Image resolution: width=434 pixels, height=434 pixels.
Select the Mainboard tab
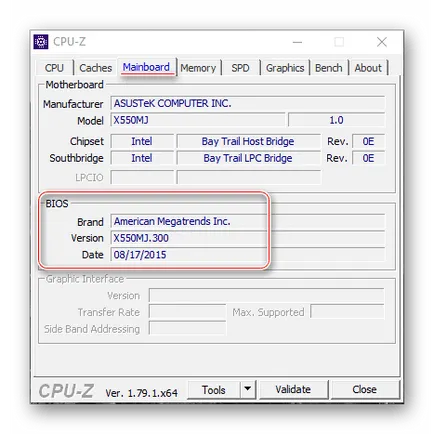(x=146, y=67)
